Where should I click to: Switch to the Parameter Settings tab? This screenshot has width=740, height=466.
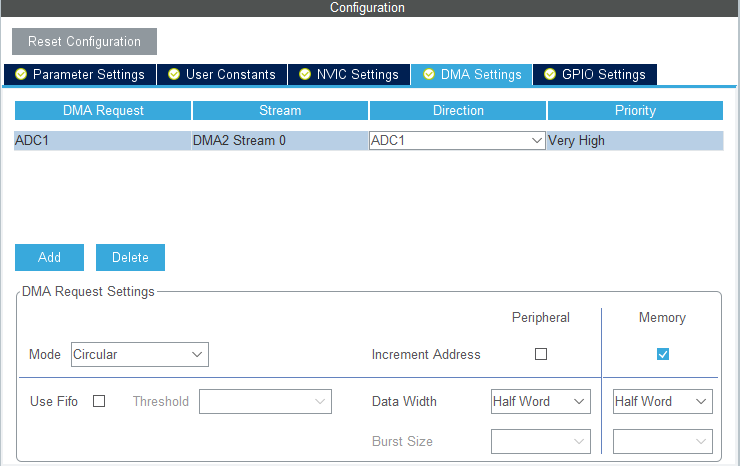point(80,75)
